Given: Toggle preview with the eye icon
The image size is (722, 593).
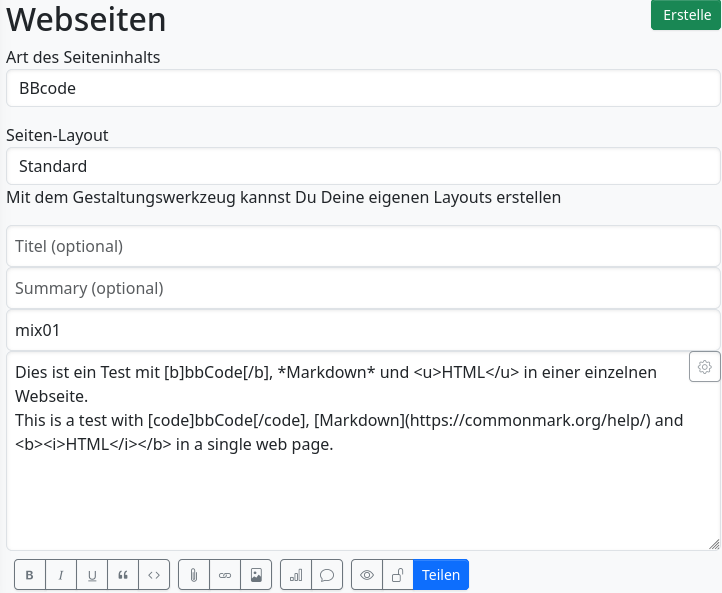Looking at the screenshot, I should [367, 575].
